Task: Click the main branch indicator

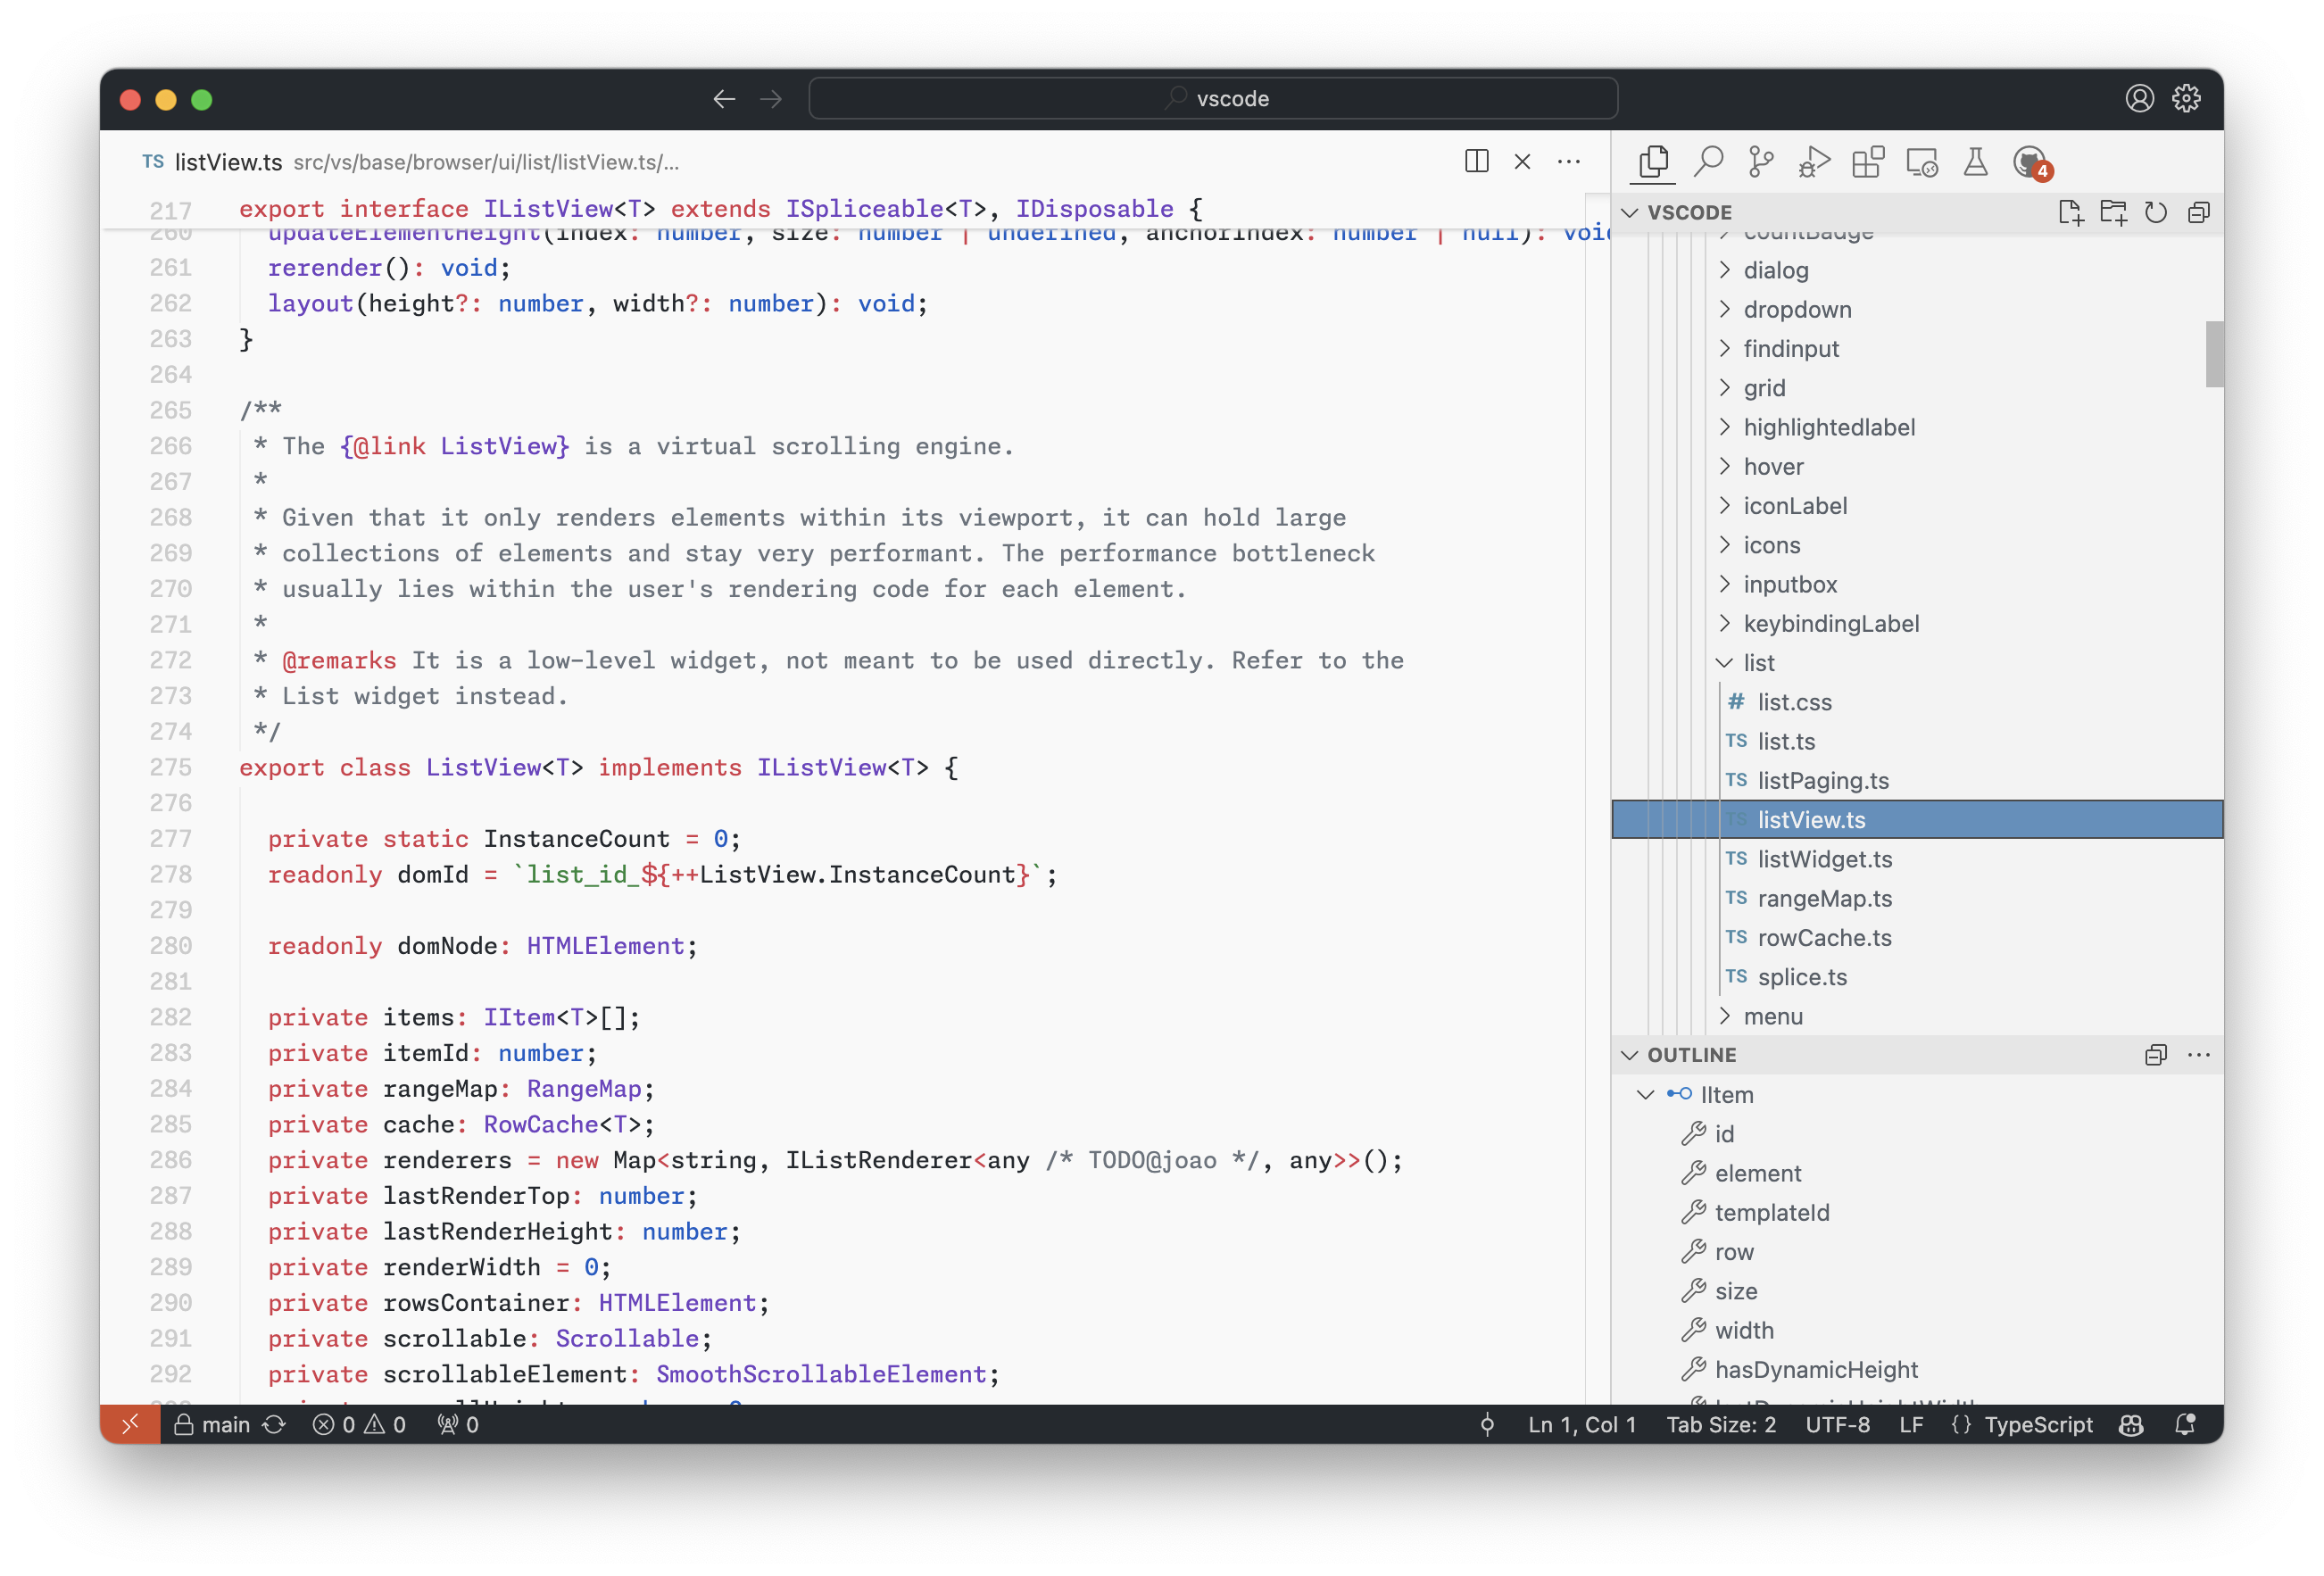Action: [x=225, y=1424]
